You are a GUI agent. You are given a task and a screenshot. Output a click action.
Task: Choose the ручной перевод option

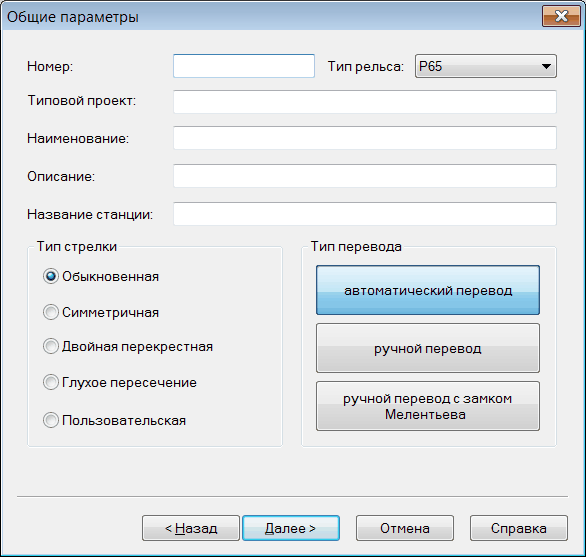[x=428, y=348]
